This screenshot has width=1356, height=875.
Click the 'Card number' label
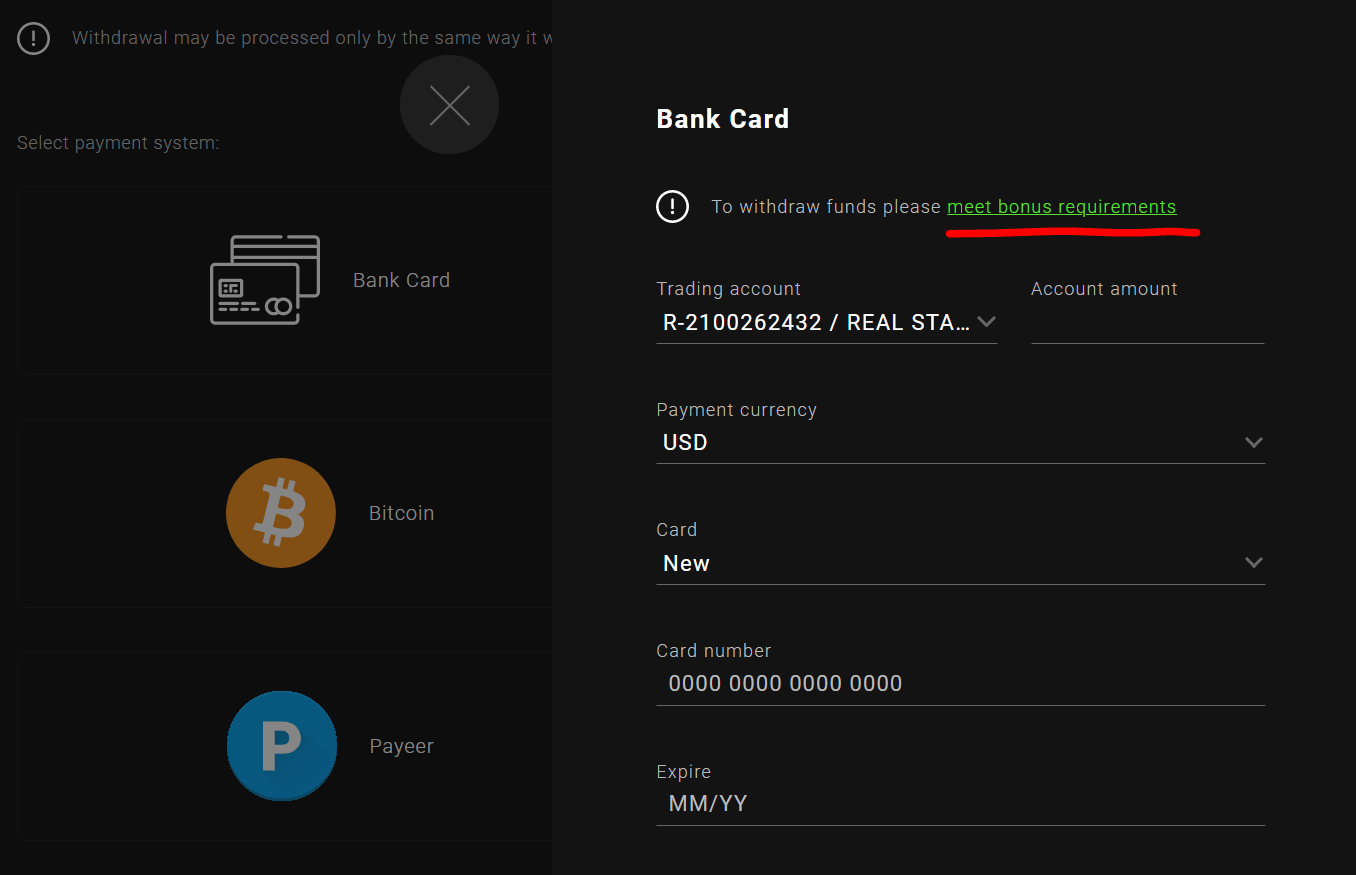(x=713, y=651)
